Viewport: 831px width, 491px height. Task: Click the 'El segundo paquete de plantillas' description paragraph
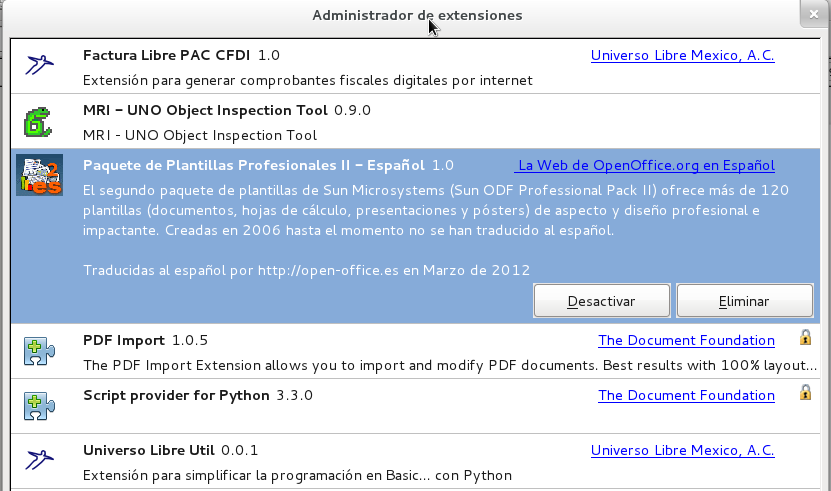436,210
